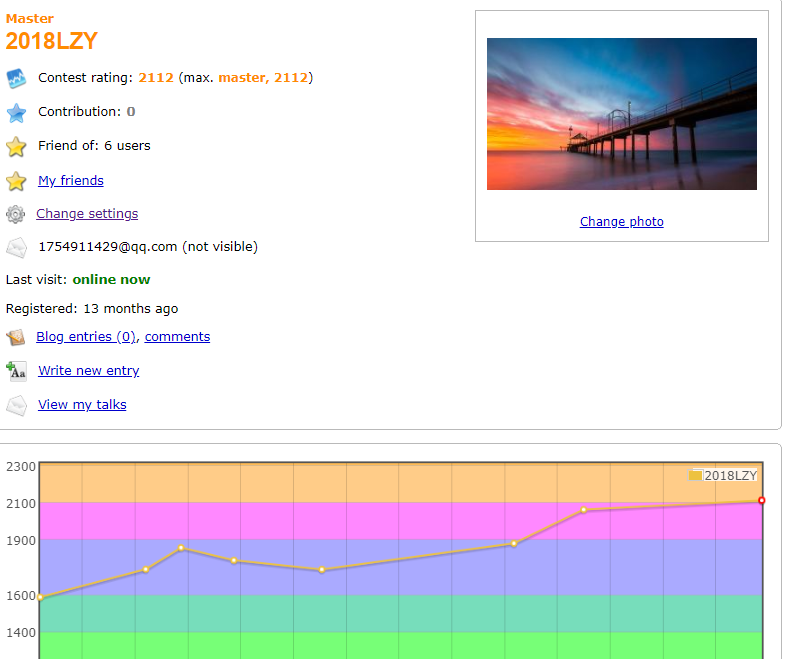Click the 2018LZY username heading
Image resolution: width=789 pixels, height=659 pixels.
tap(51, 41)
